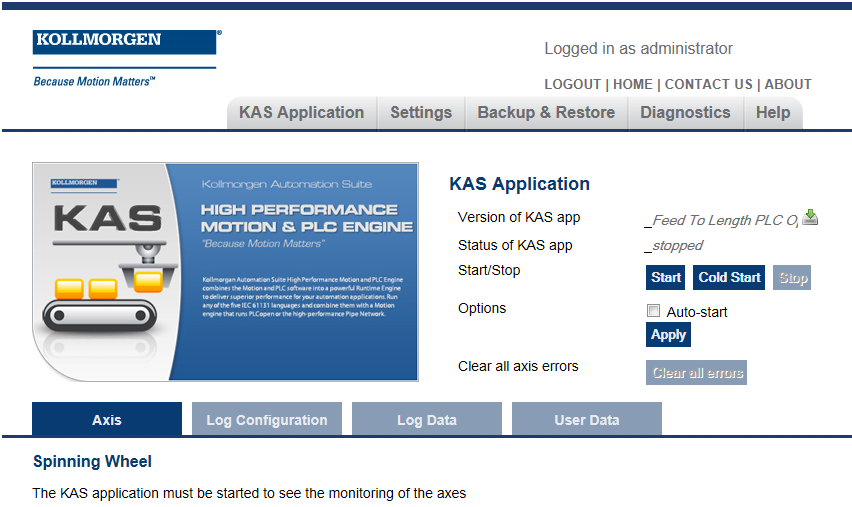Click the Clear all axis errors label

[x=518, y=366]
